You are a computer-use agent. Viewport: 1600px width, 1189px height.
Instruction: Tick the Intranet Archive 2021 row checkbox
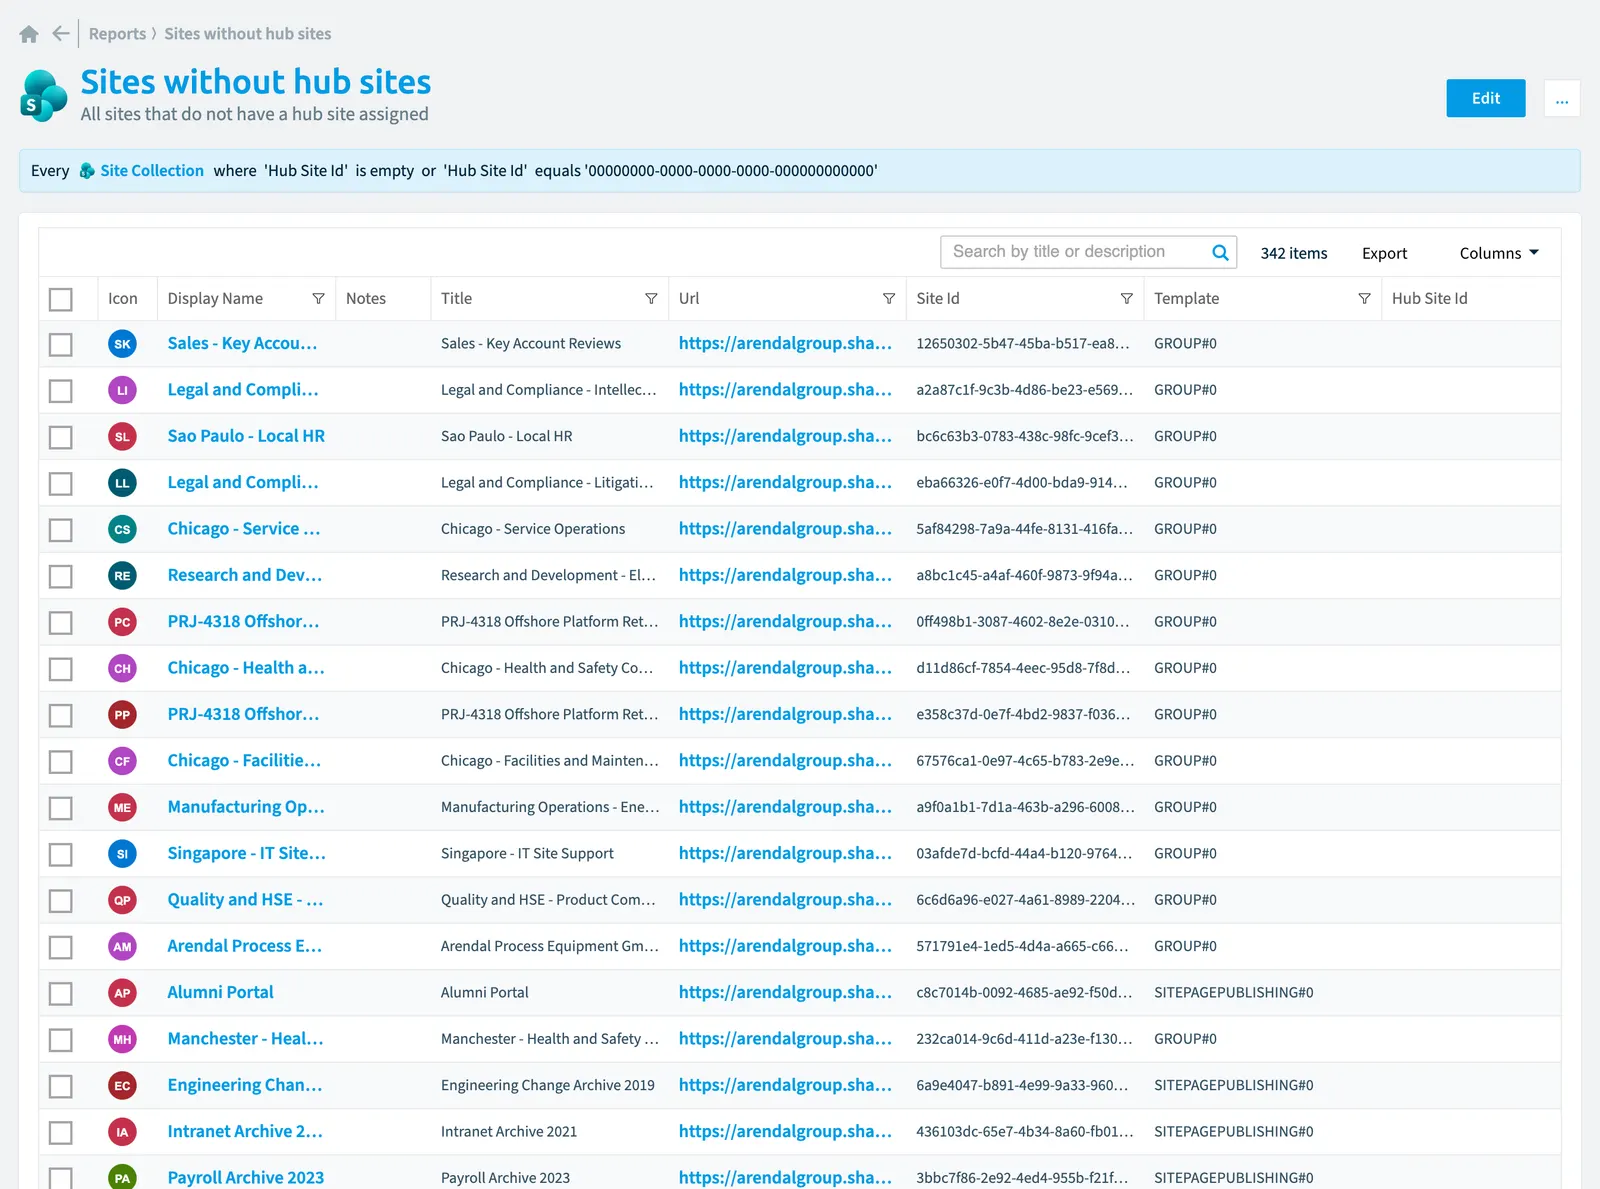61,1132
